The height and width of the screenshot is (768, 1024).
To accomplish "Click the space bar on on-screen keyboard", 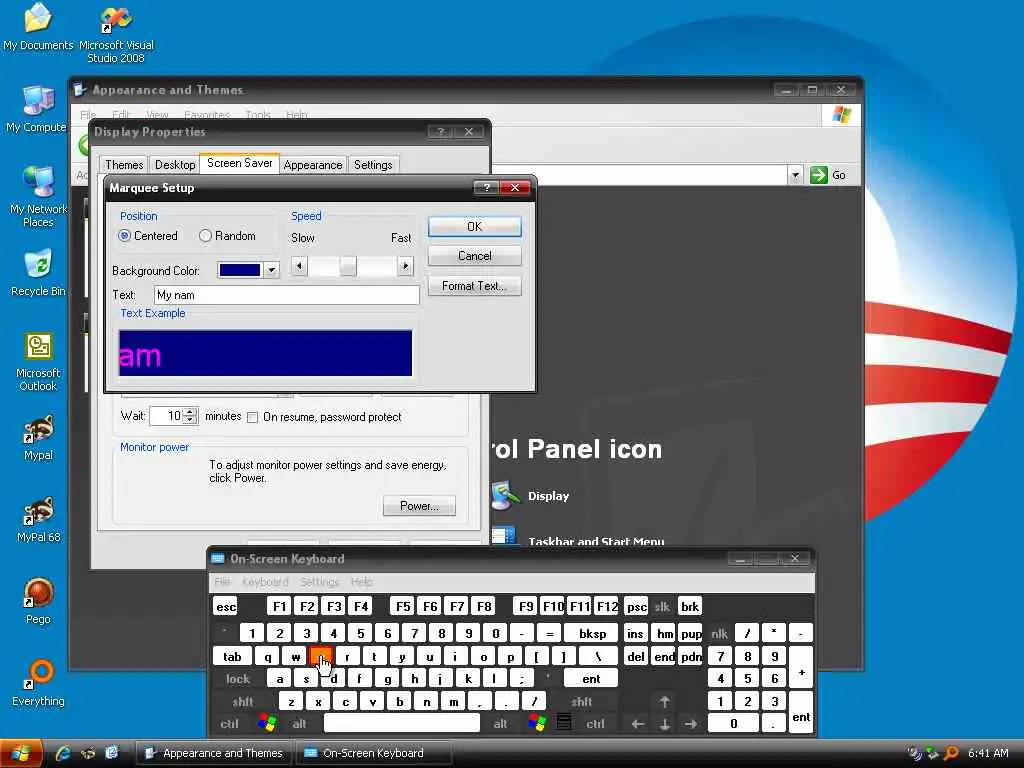I will point(402,723).
